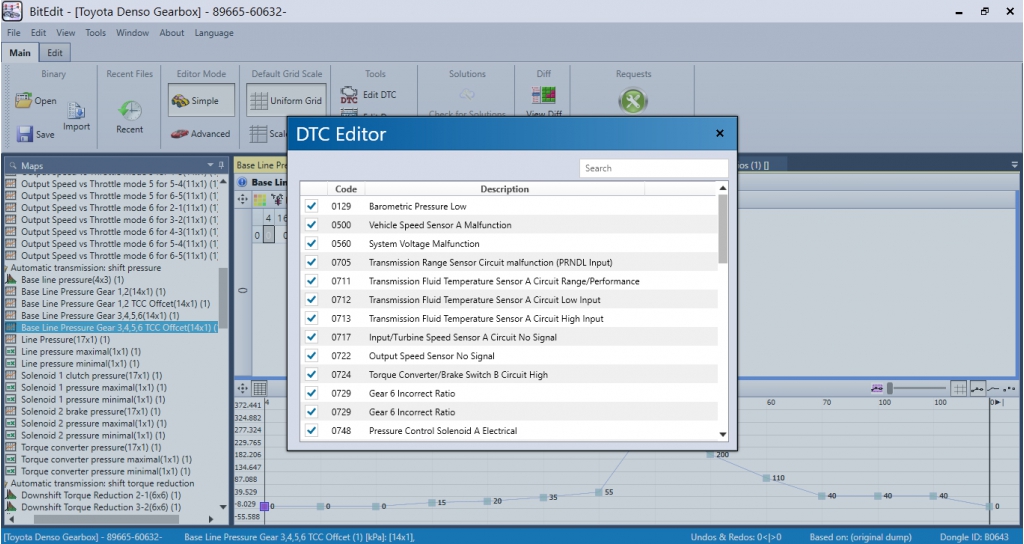The image size is (1024, 544).
Task: Click the Import file icon
Action: pos(76,111)
